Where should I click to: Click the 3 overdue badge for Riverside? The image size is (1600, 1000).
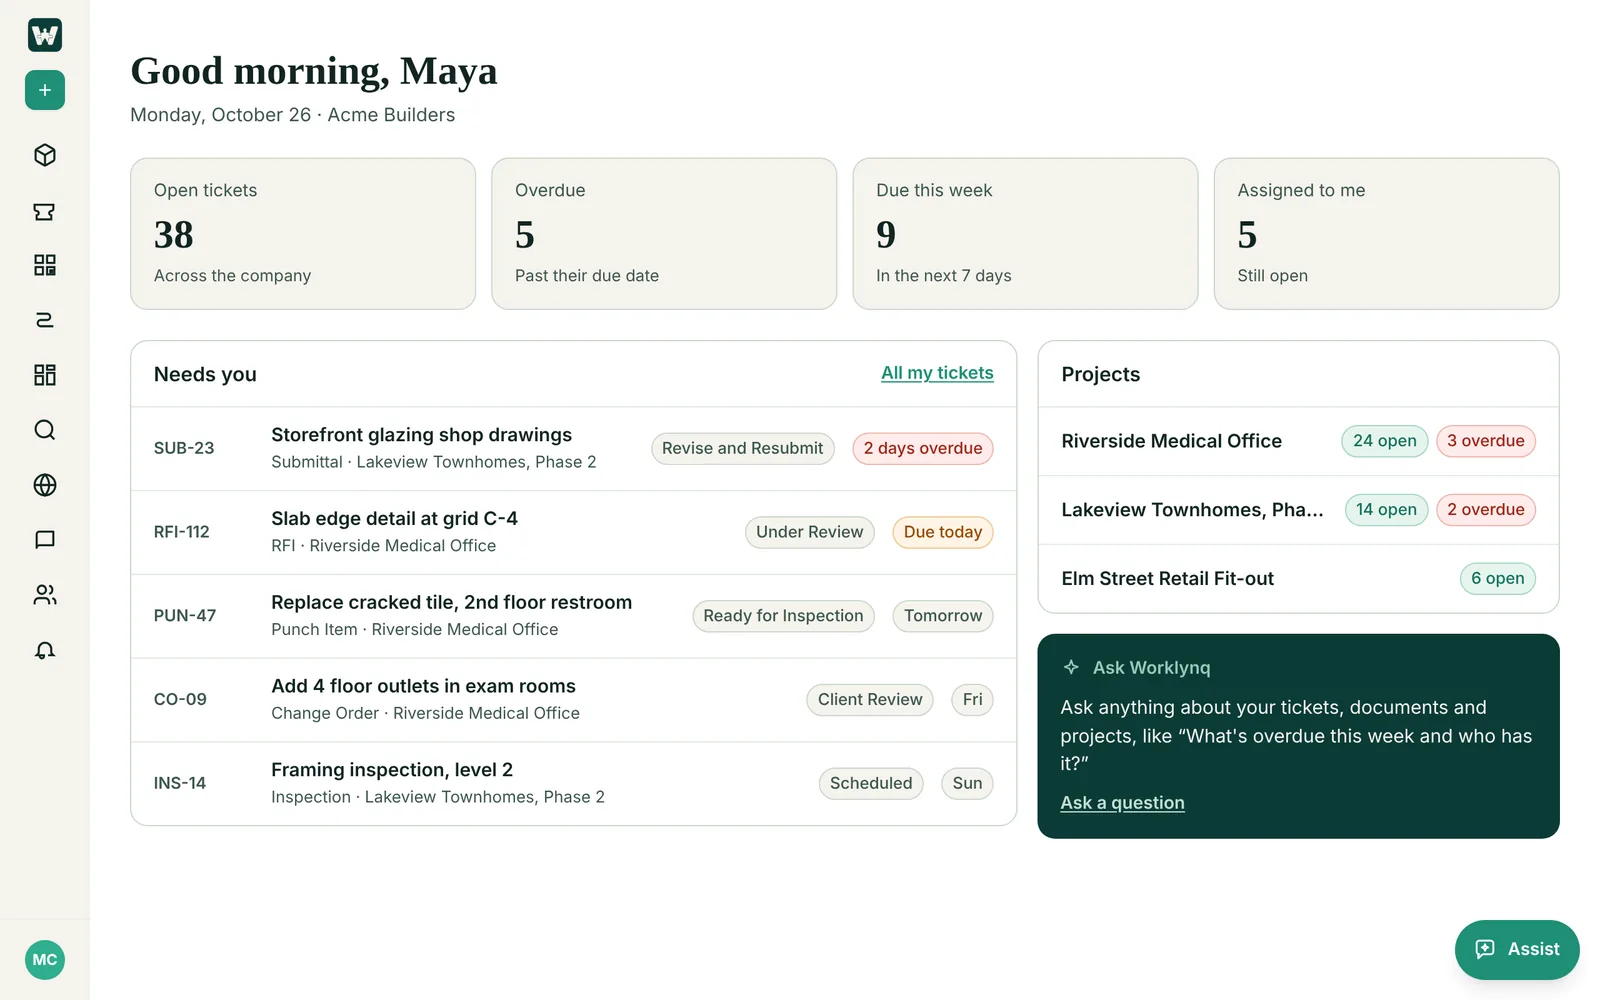tap(1485, 441)
